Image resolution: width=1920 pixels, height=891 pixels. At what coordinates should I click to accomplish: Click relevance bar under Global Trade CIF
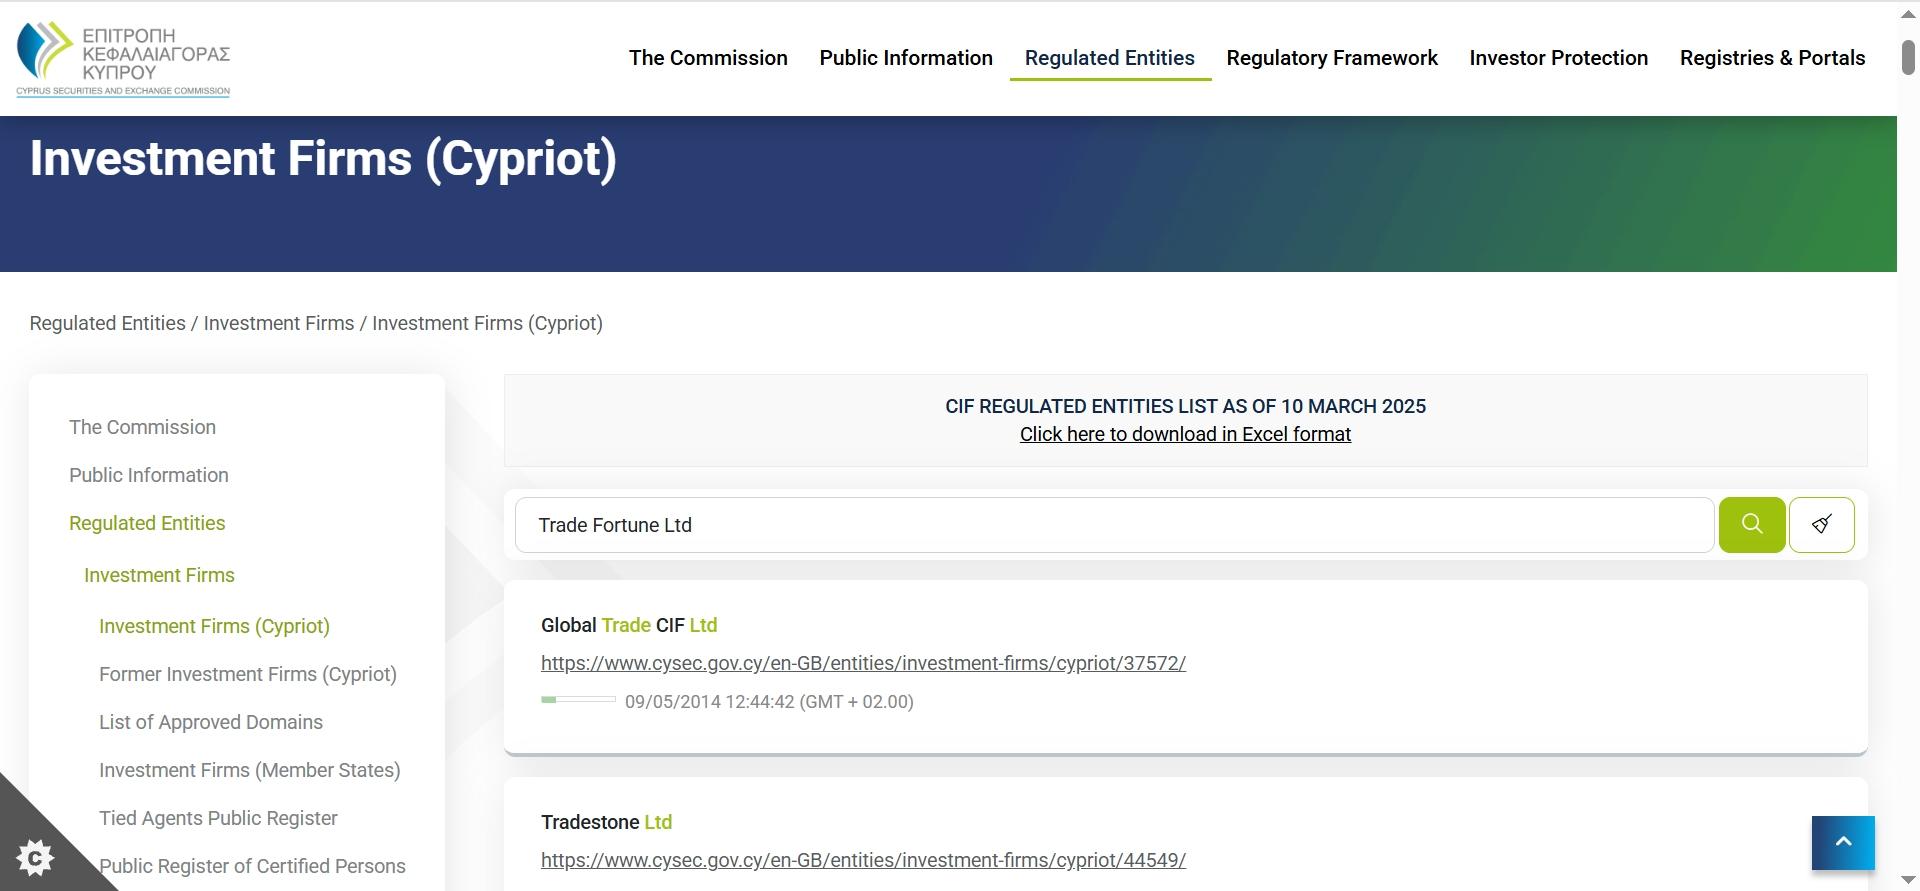pyautogui.click(x=578, y=700)
